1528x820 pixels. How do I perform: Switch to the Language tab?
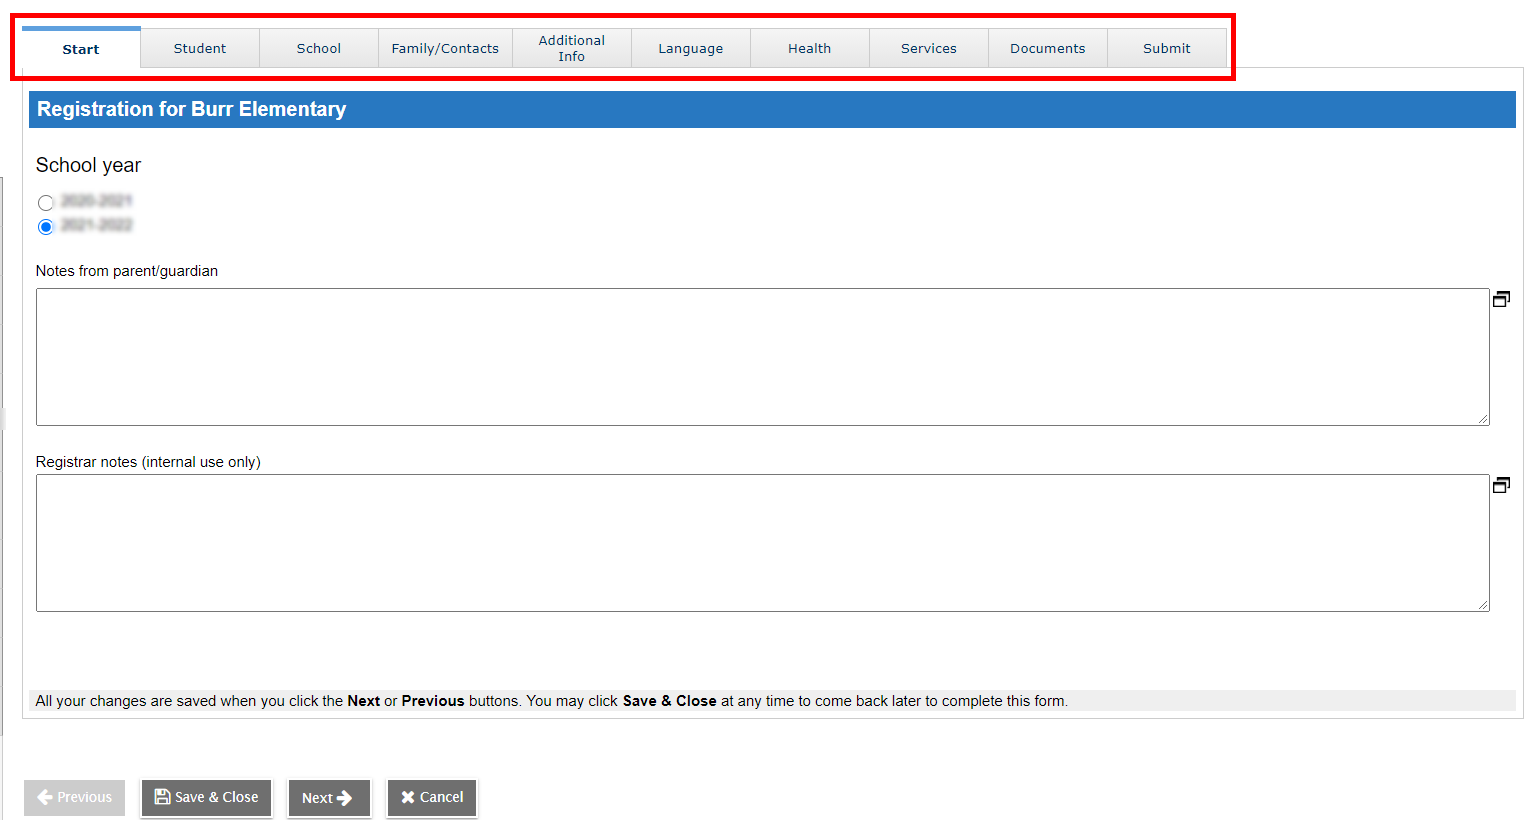(690, 47)
